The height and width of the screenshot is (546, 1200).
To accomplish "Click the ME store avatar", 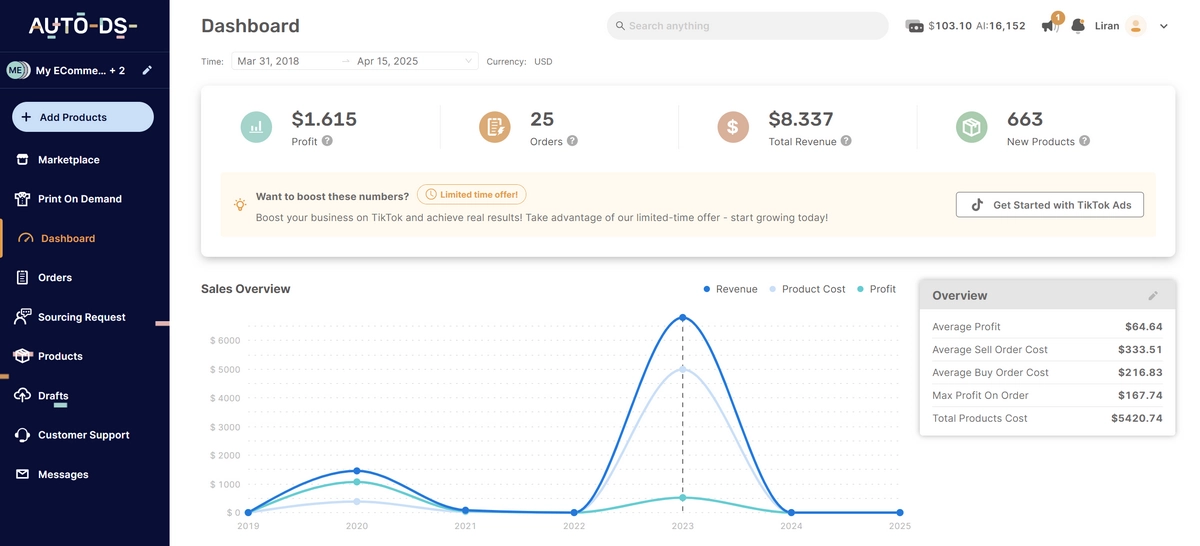I will click(x=17, y=70).
